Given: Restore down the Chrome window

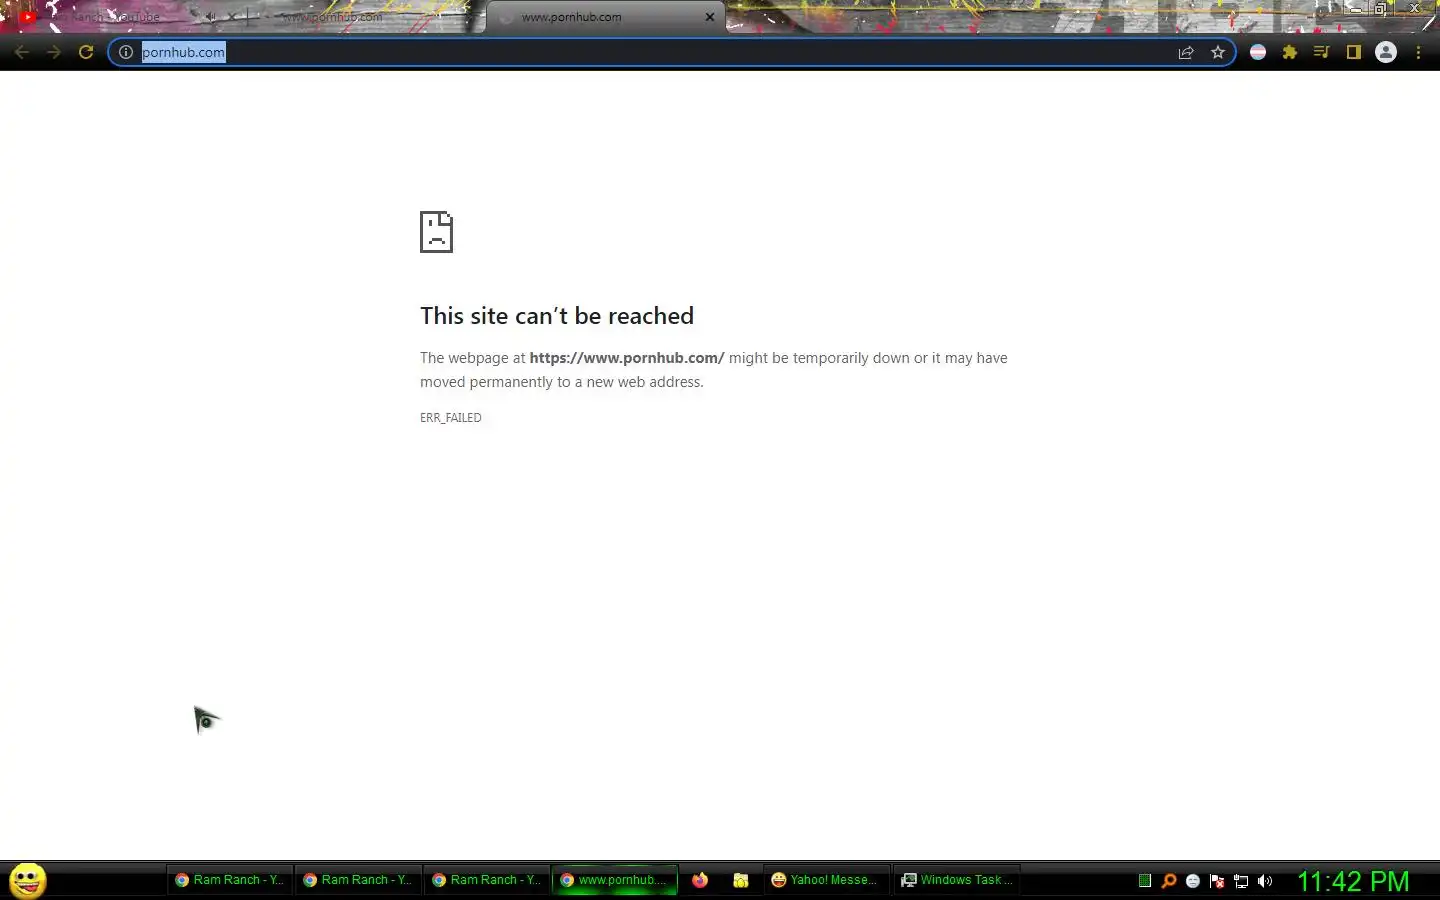Looking at the screenshot, I should tap(1380, 8).
